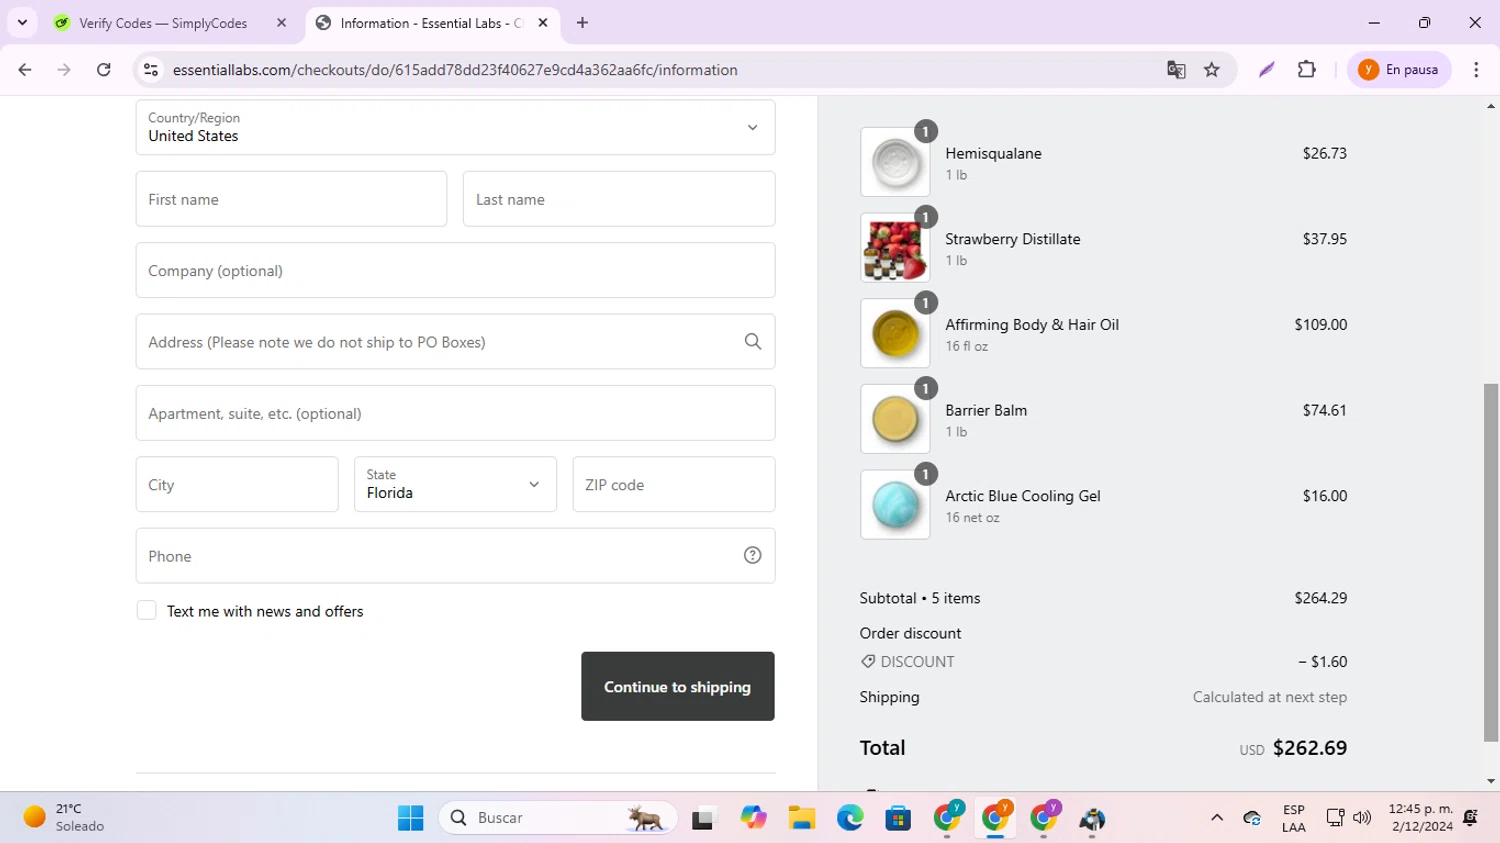
Task: Click the Hemisqualane product name
Action: click(993, 153)
